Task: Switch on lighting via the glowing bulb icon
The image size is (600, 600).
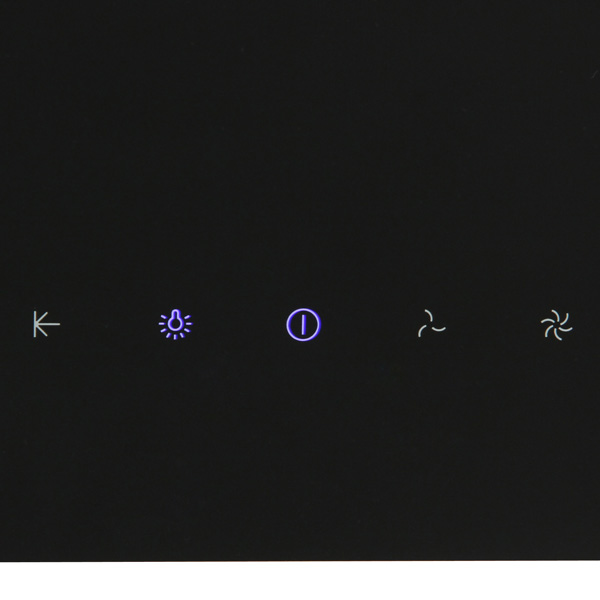Action: [x=176, y=324]
